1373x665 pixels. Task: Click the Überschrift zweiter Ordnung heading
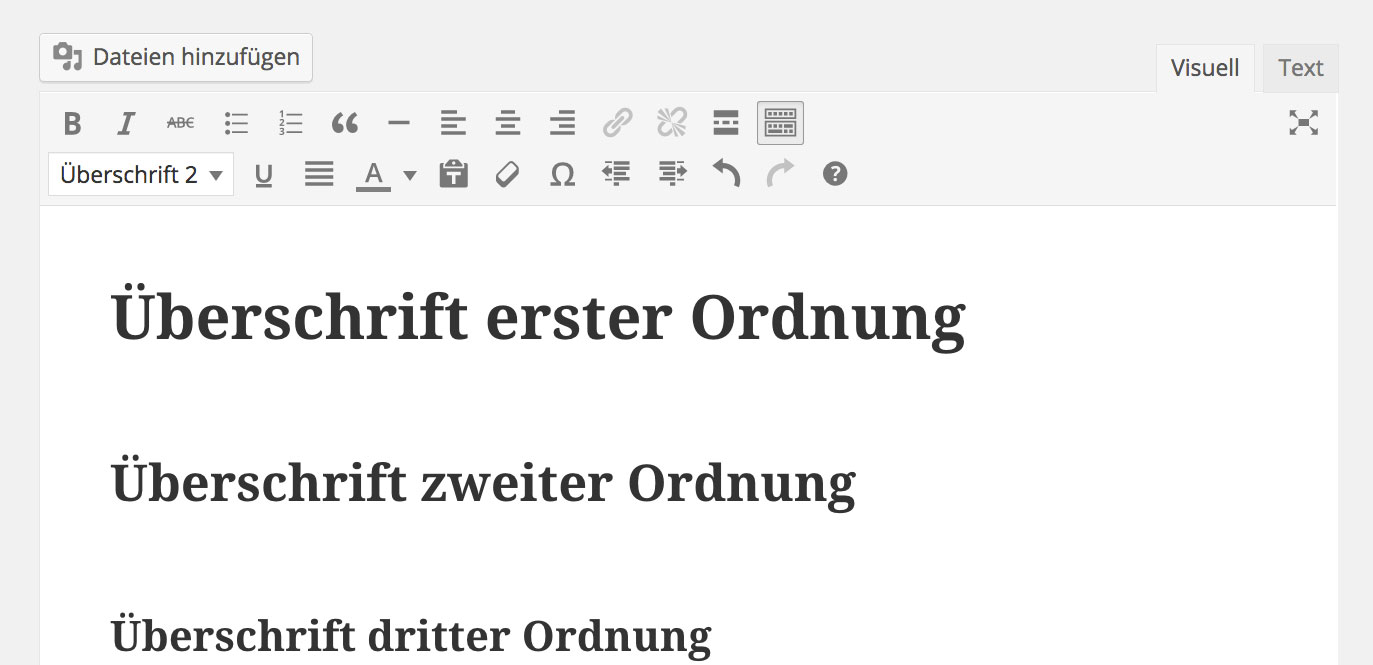click(x=484, y=483)
